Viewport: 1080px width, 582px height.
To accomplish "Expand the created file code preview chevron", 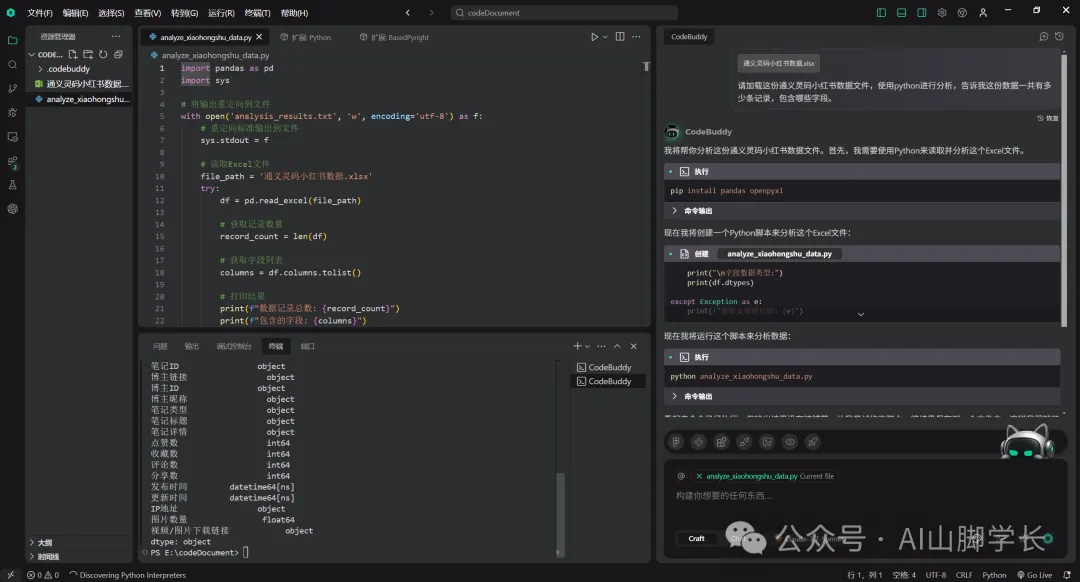I will point(860,314).
